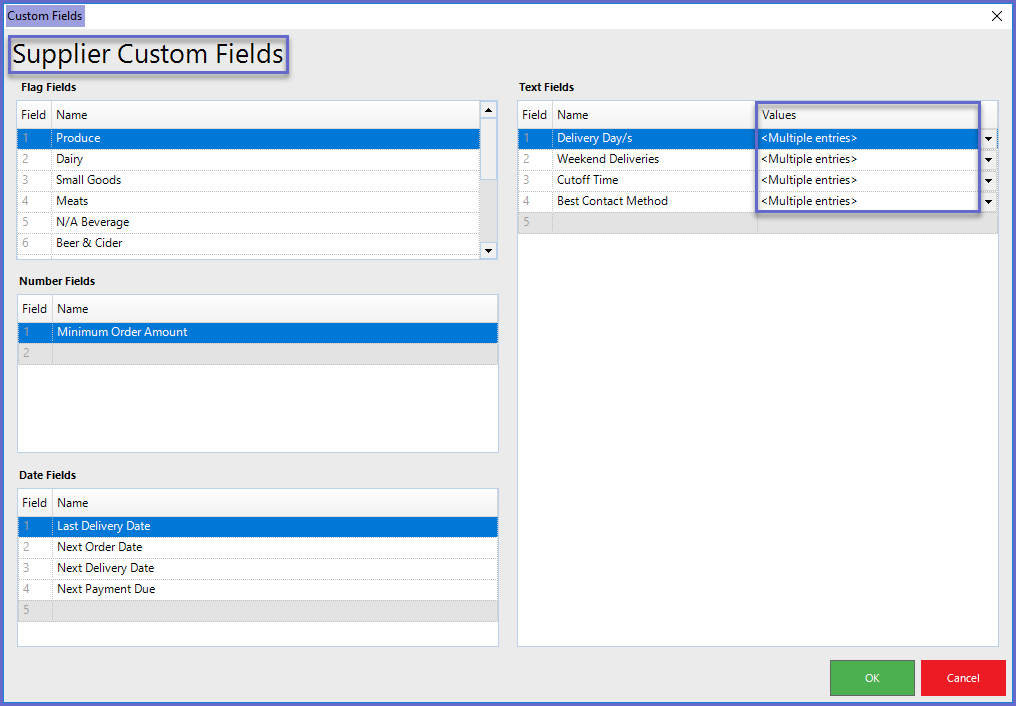Click the red Cancel button

click(x=963, y=678)
